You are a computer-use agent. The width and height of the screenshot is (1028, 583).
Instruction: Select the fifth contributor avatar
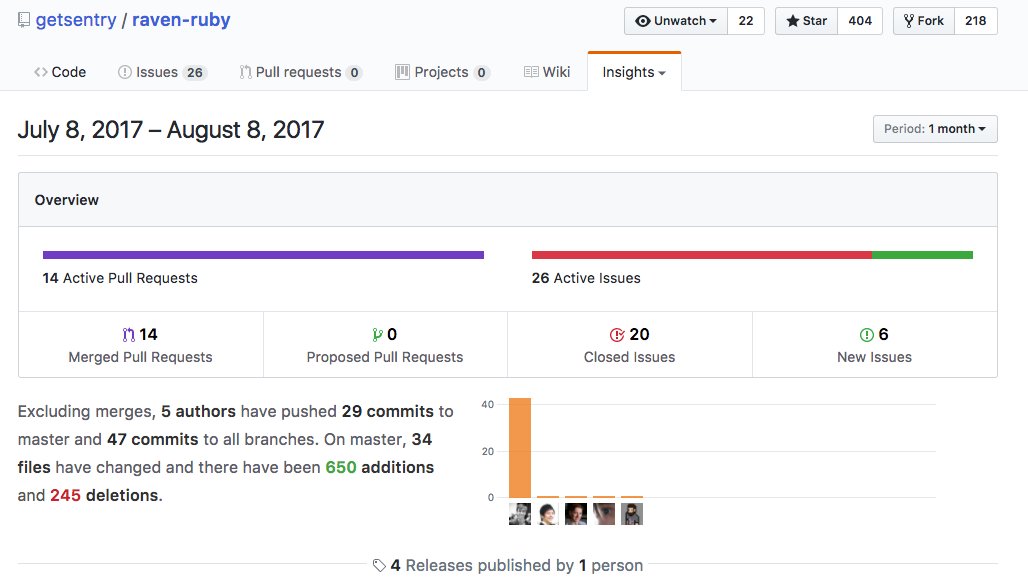[632, 514]
